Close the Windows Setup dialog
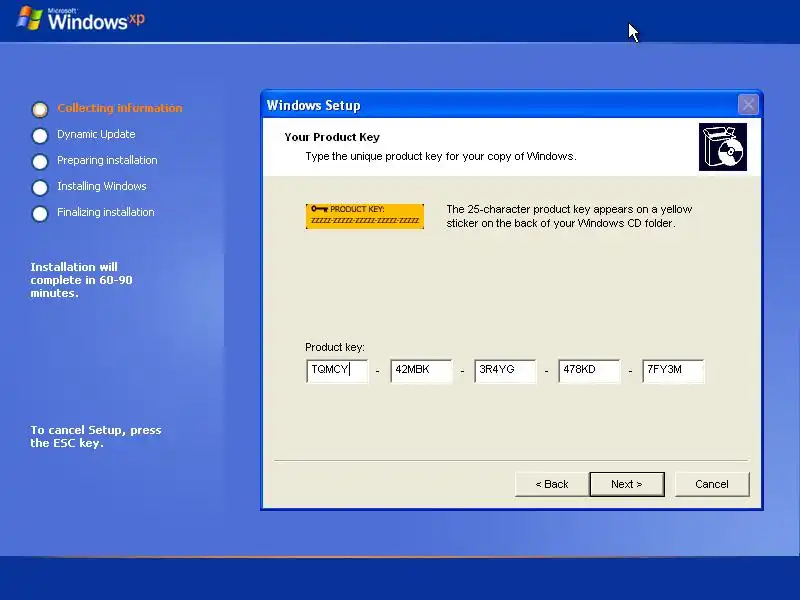 point(748,105)
